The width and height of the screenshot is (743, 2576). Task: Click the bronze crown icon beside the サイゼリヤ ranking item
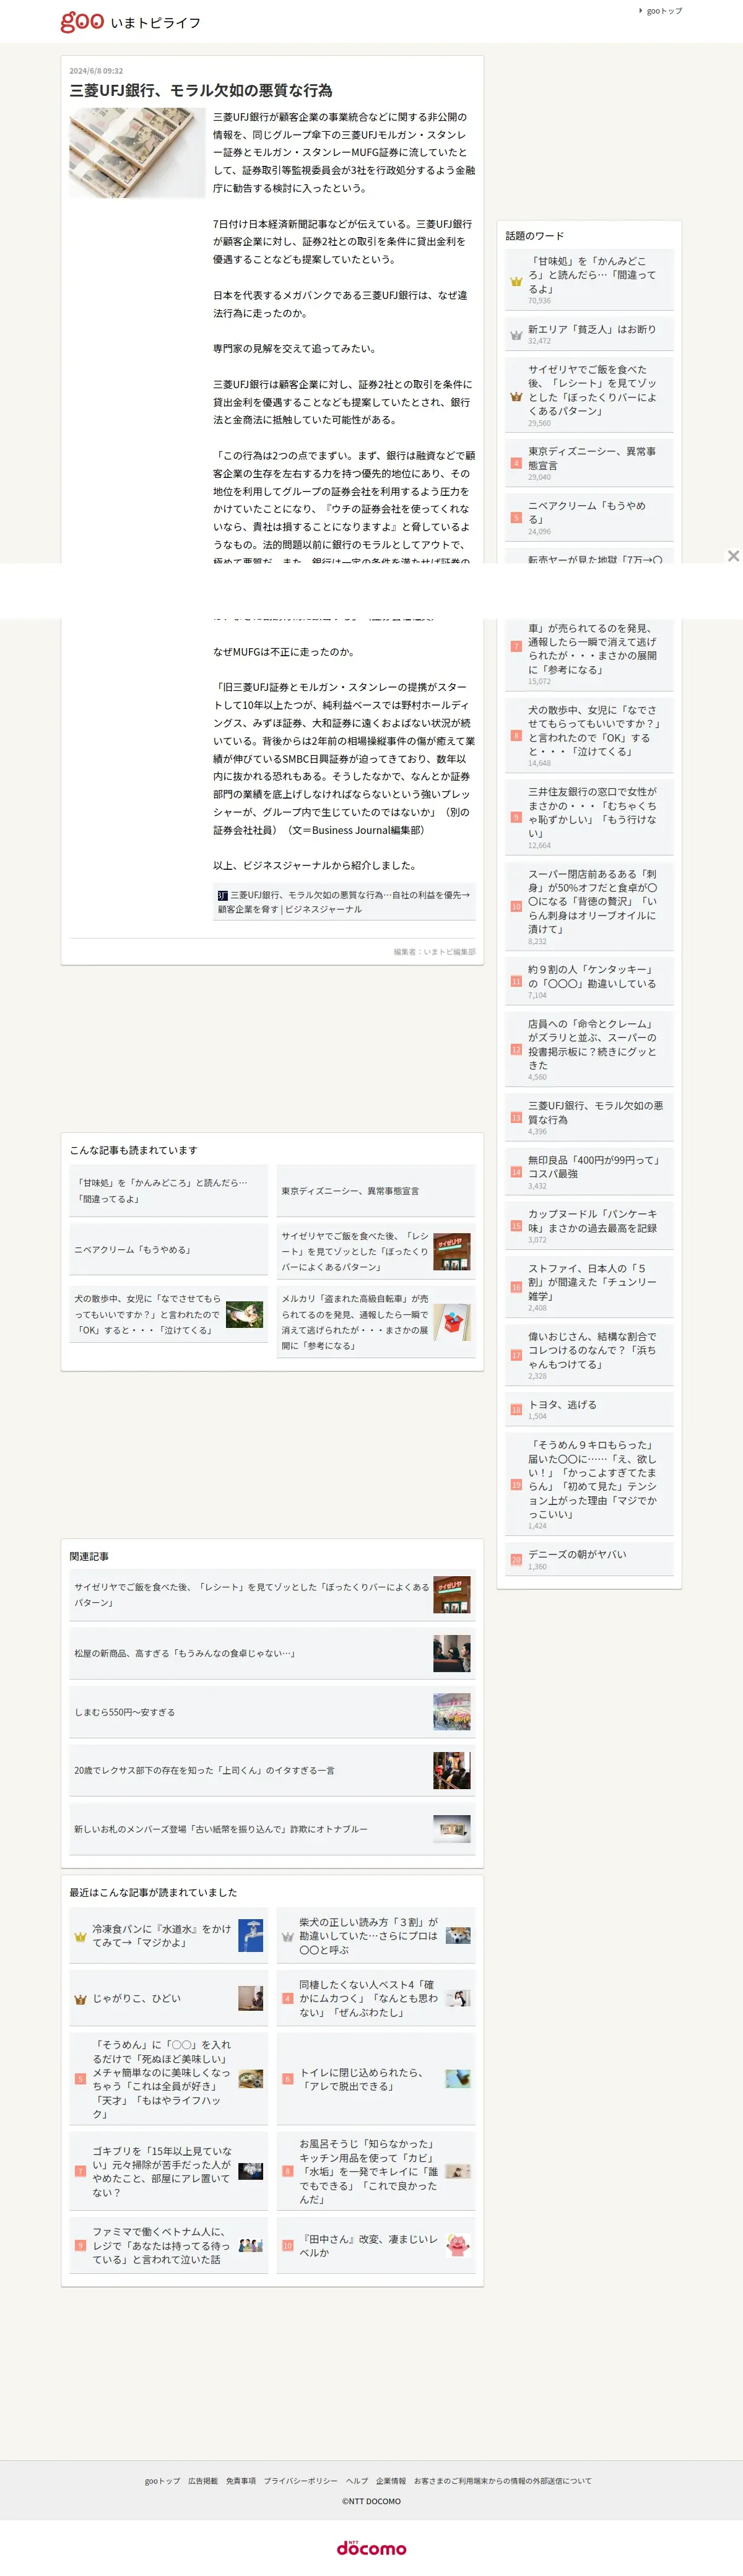pos(516,396)
